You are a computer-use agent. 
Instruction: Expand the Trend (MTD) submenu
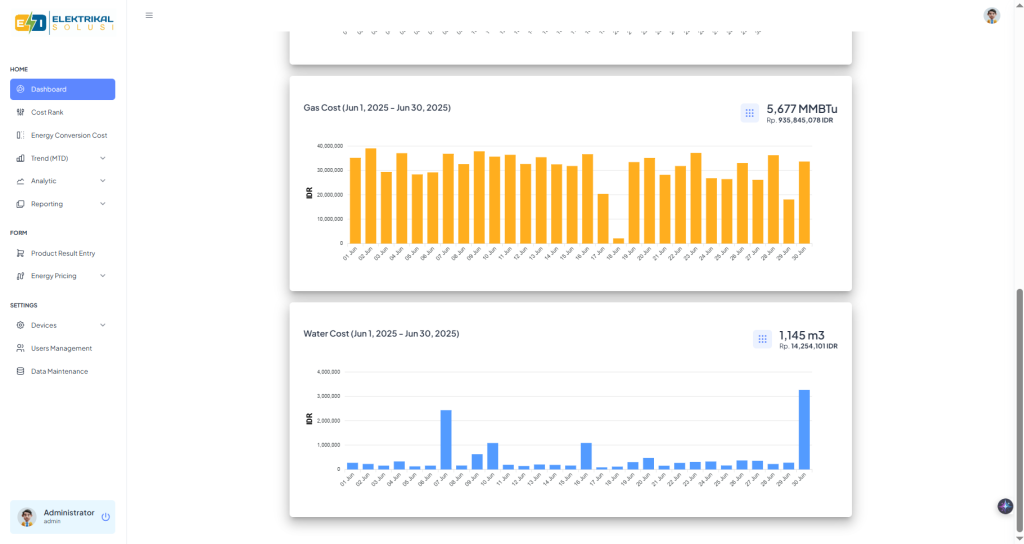tap(103, 158)
